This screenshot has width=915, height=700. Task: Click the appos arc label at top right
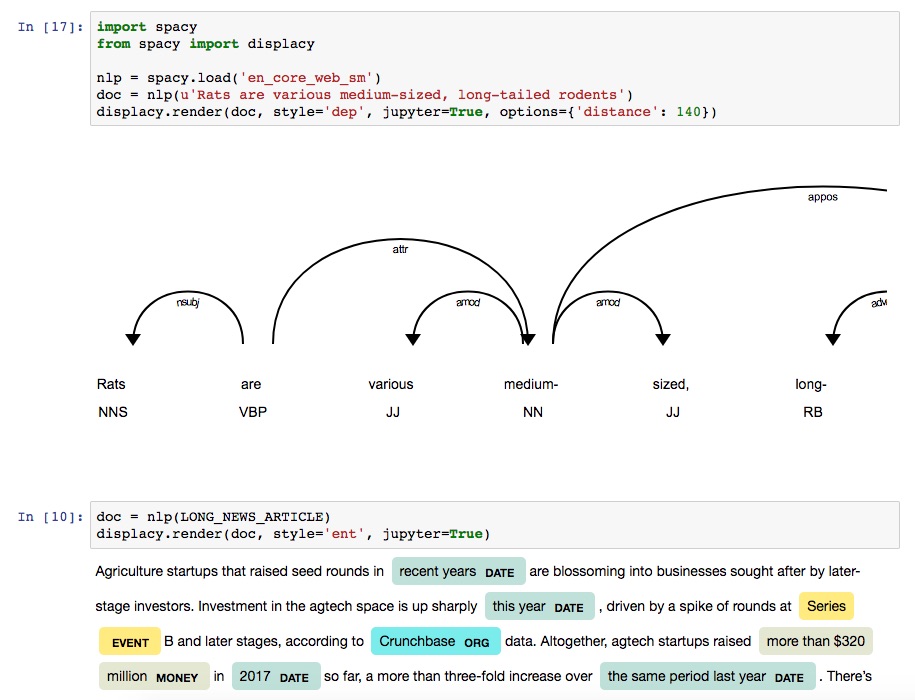[822, 197]
